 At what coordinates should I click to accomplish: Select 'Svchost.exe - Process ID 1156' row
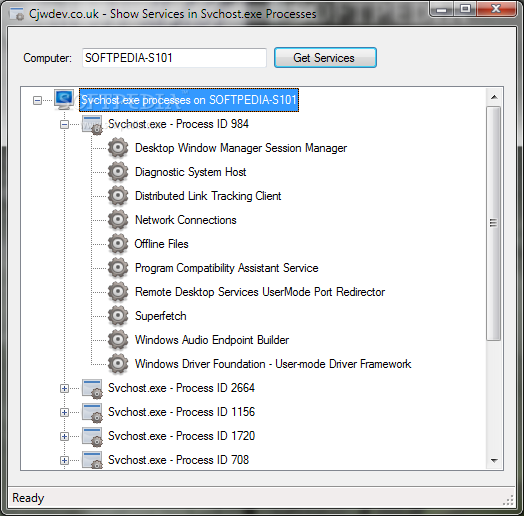click(x=181, y=412)
